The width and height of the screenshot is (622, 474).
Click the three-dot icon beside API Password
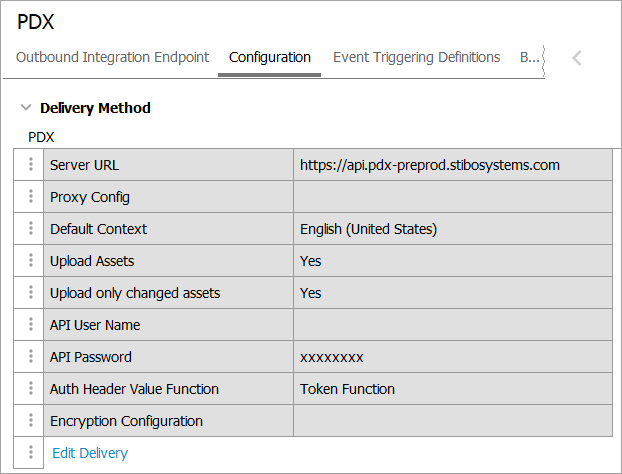pyautogui.click(x=31, y=357)
